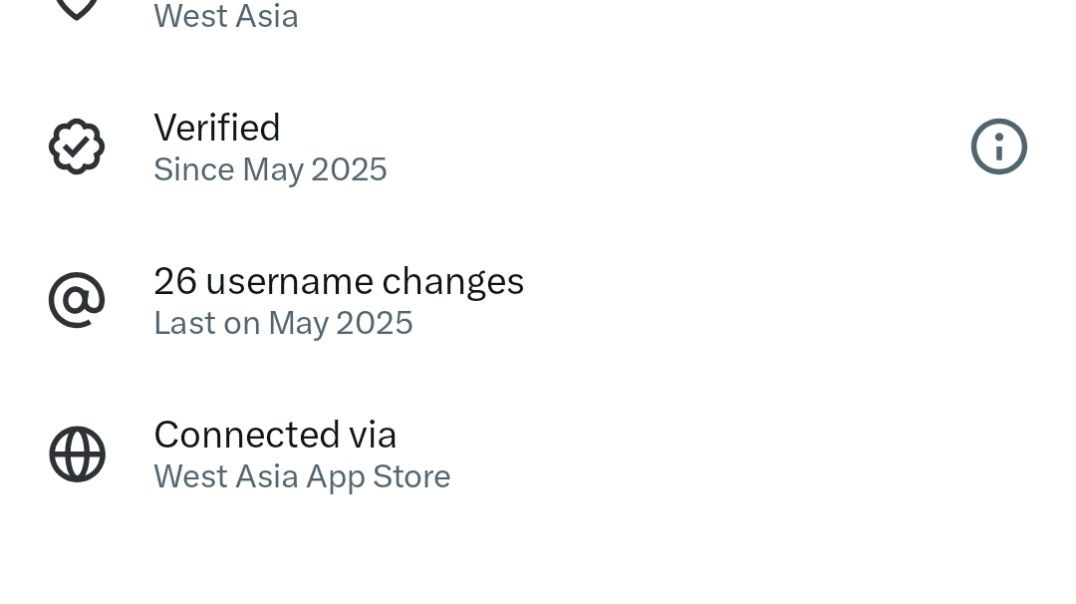Open verification details via info icon
1076x604 pixels.
tap(998, 147)
